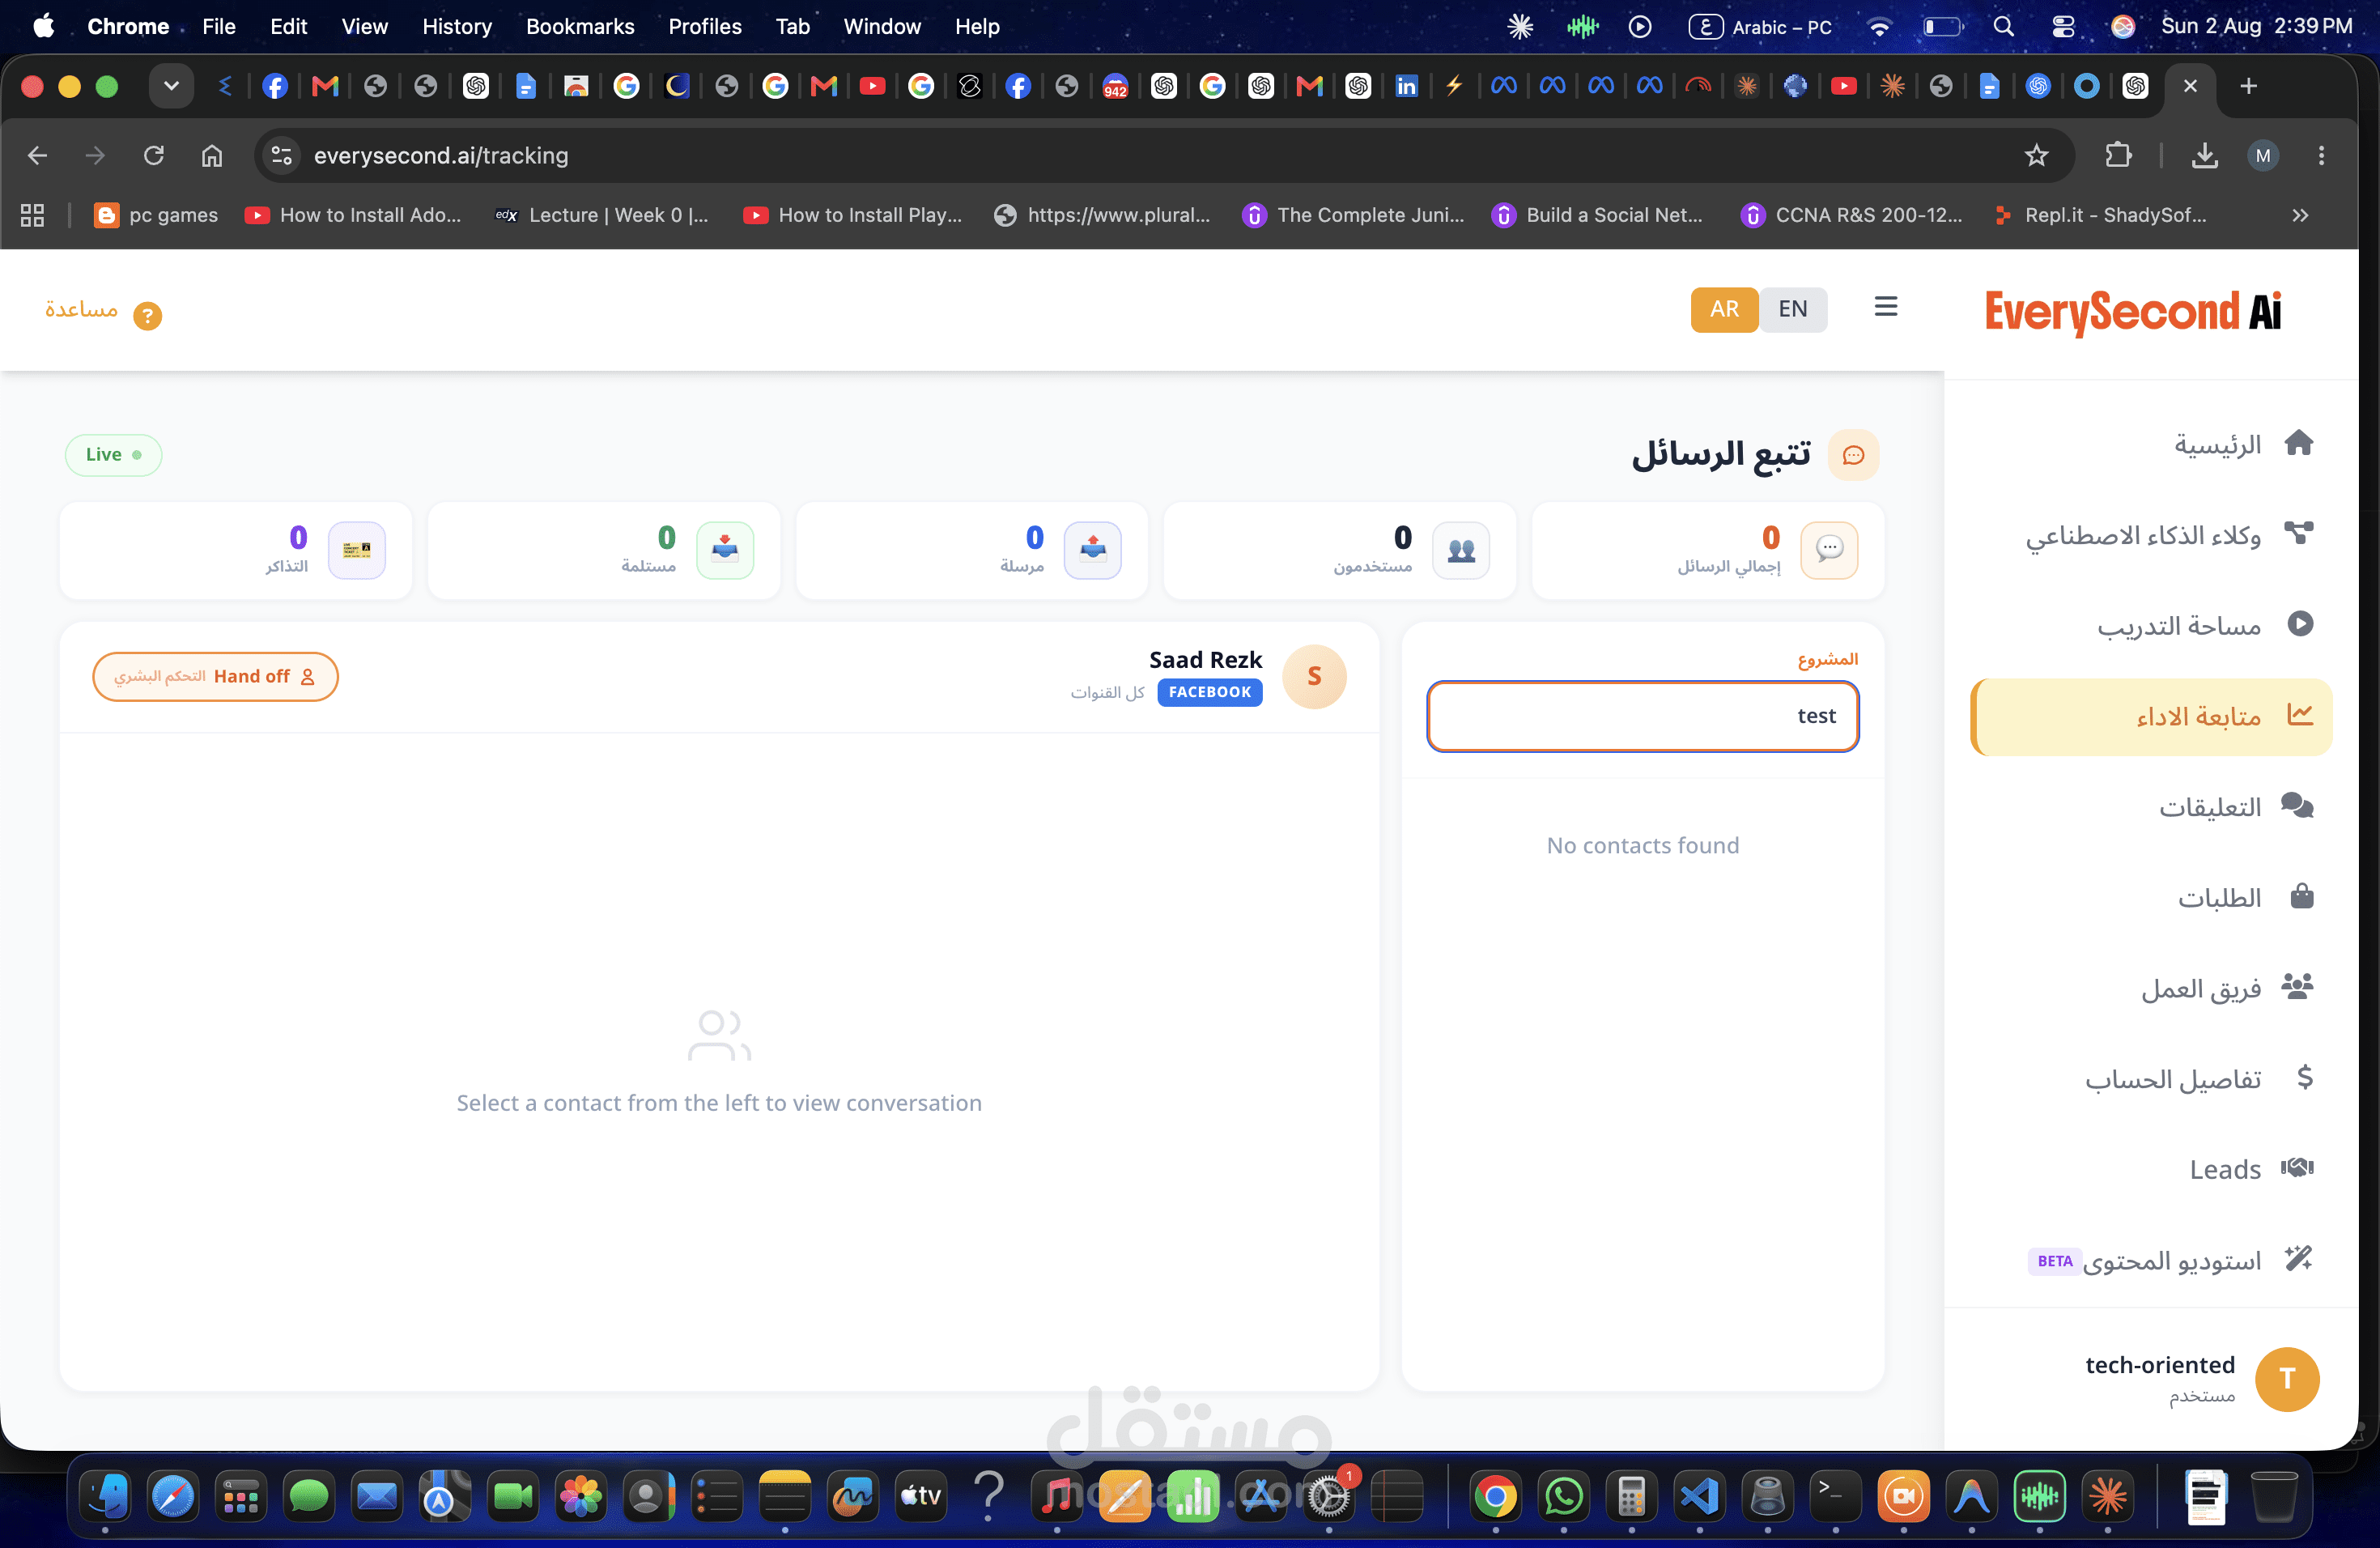
Task: Close the current browser tab
Action: [2190, 86]
